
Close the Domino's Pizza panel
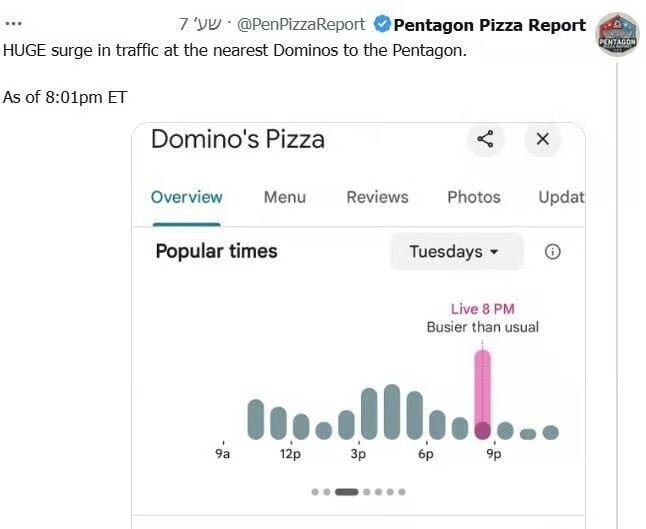click(x=543, y=139)
